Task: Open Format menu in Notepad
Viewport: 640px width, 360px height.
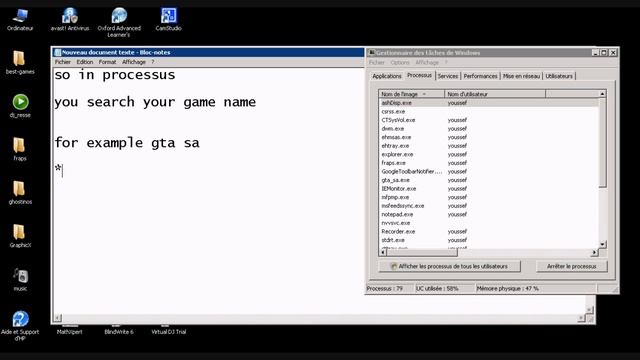Action: click(107, 62)
